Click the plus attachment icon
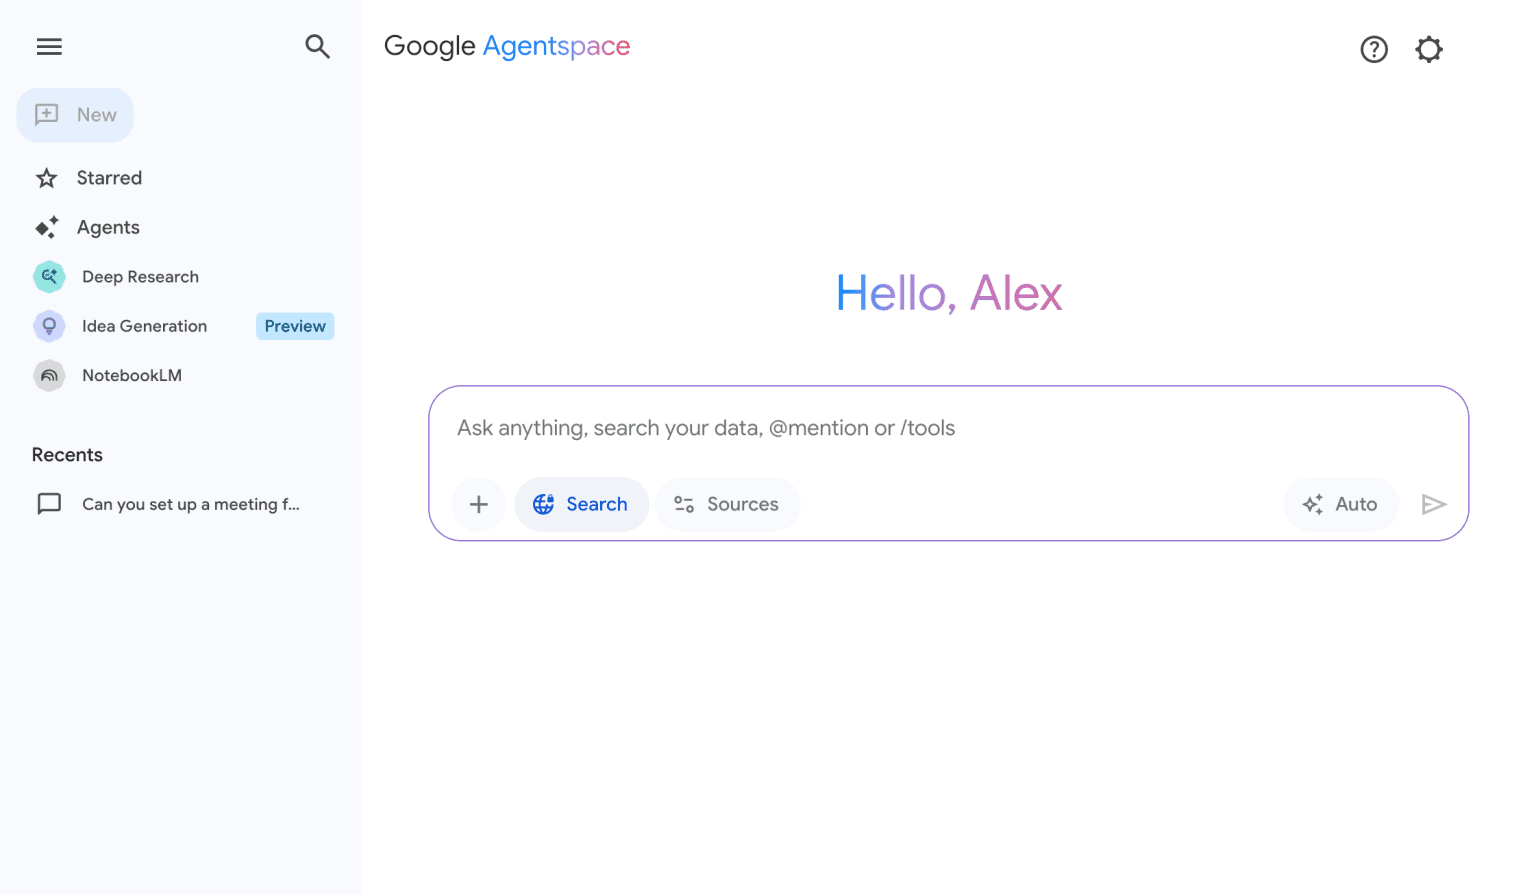The image size is (1536, 895). click(x=479, y=504)
